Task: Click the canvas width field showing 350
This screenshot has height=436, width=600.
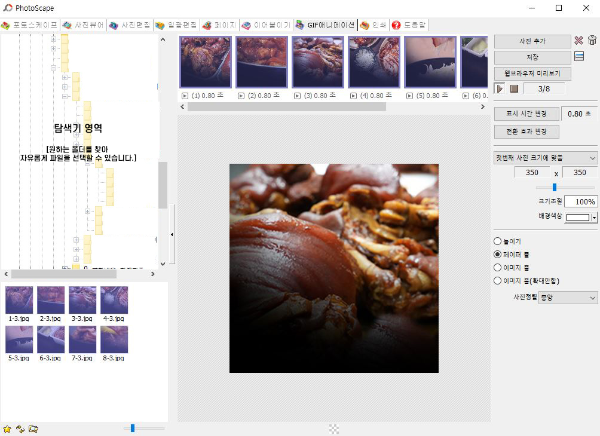Action: coord(532,173)
